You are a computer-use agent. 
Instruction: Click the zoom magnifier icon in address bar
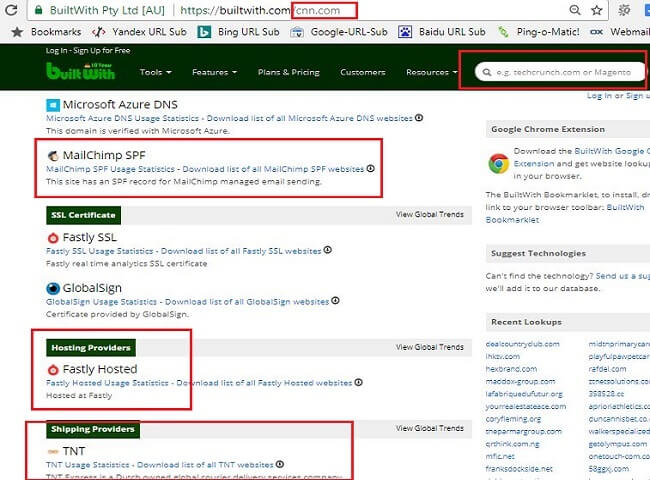[x=575, y=10]
